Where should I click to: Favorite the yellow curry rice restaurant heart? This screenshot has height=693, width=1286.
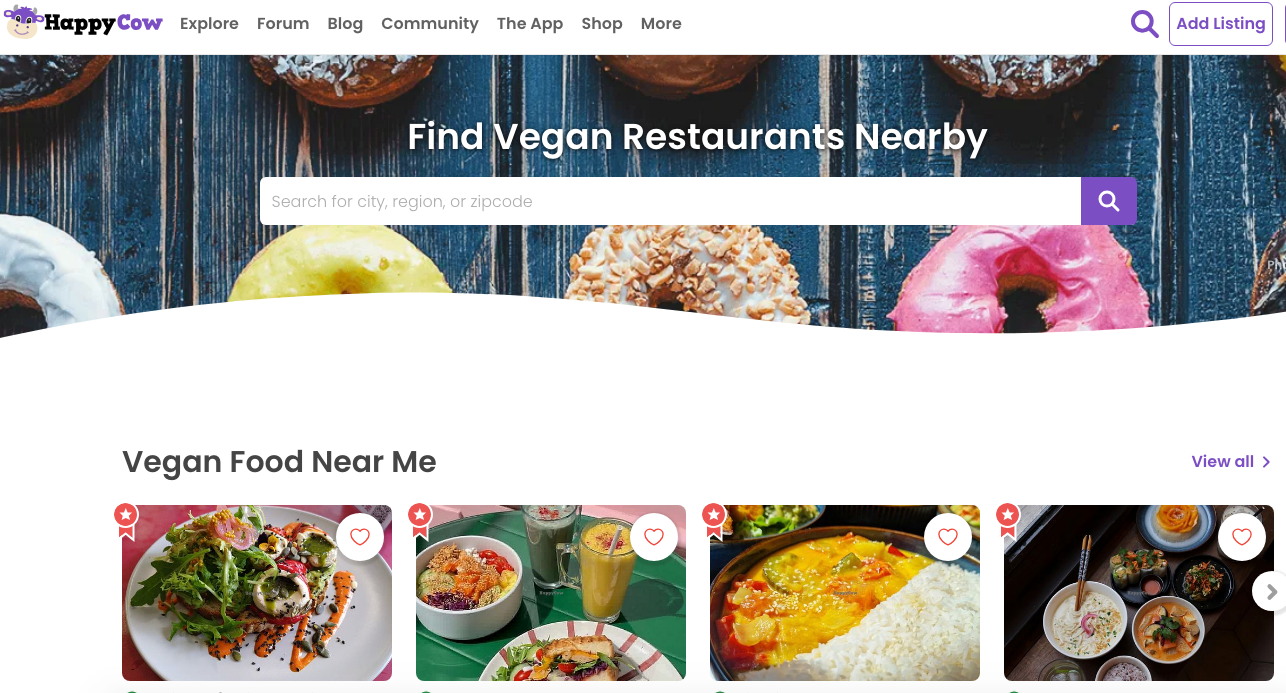click(x=948, y=537)
